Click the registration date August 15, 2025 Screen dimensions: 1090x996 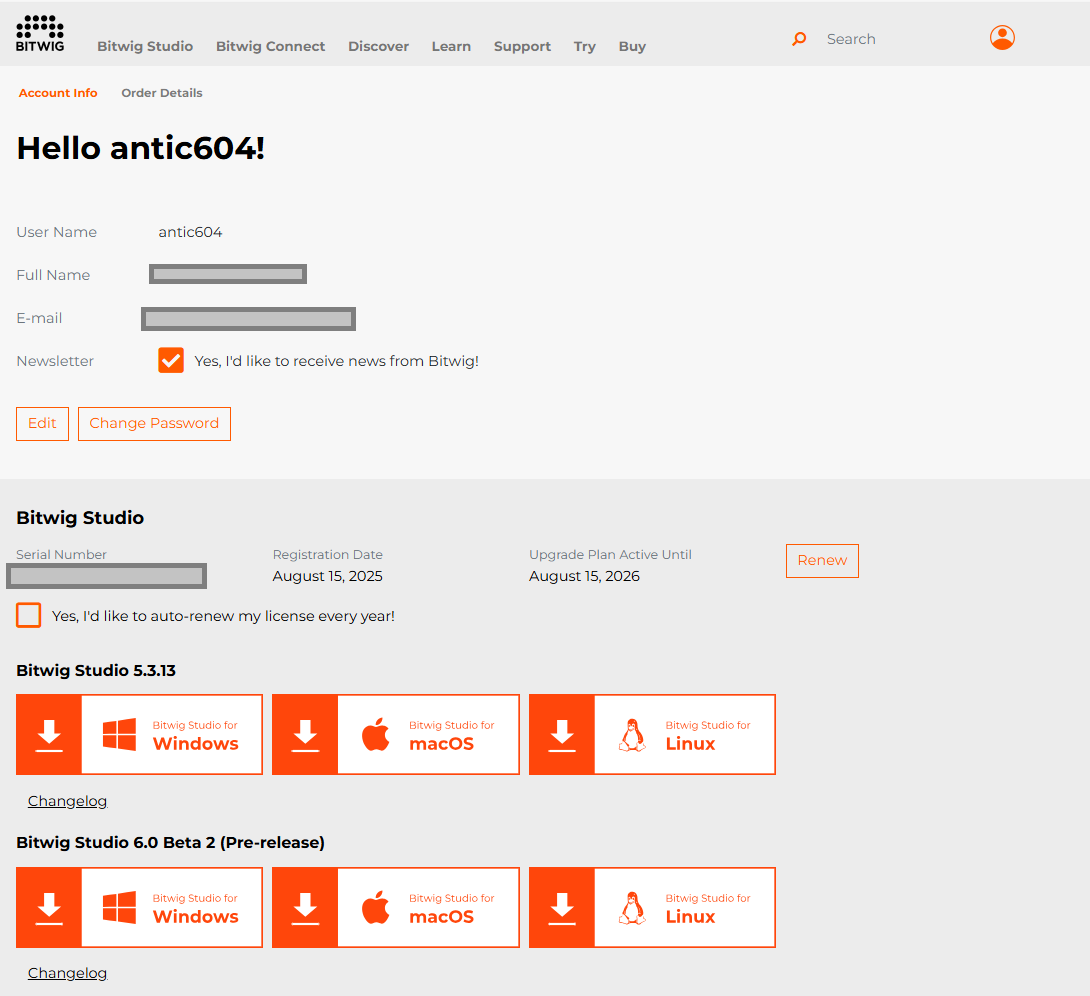[327, 576]
